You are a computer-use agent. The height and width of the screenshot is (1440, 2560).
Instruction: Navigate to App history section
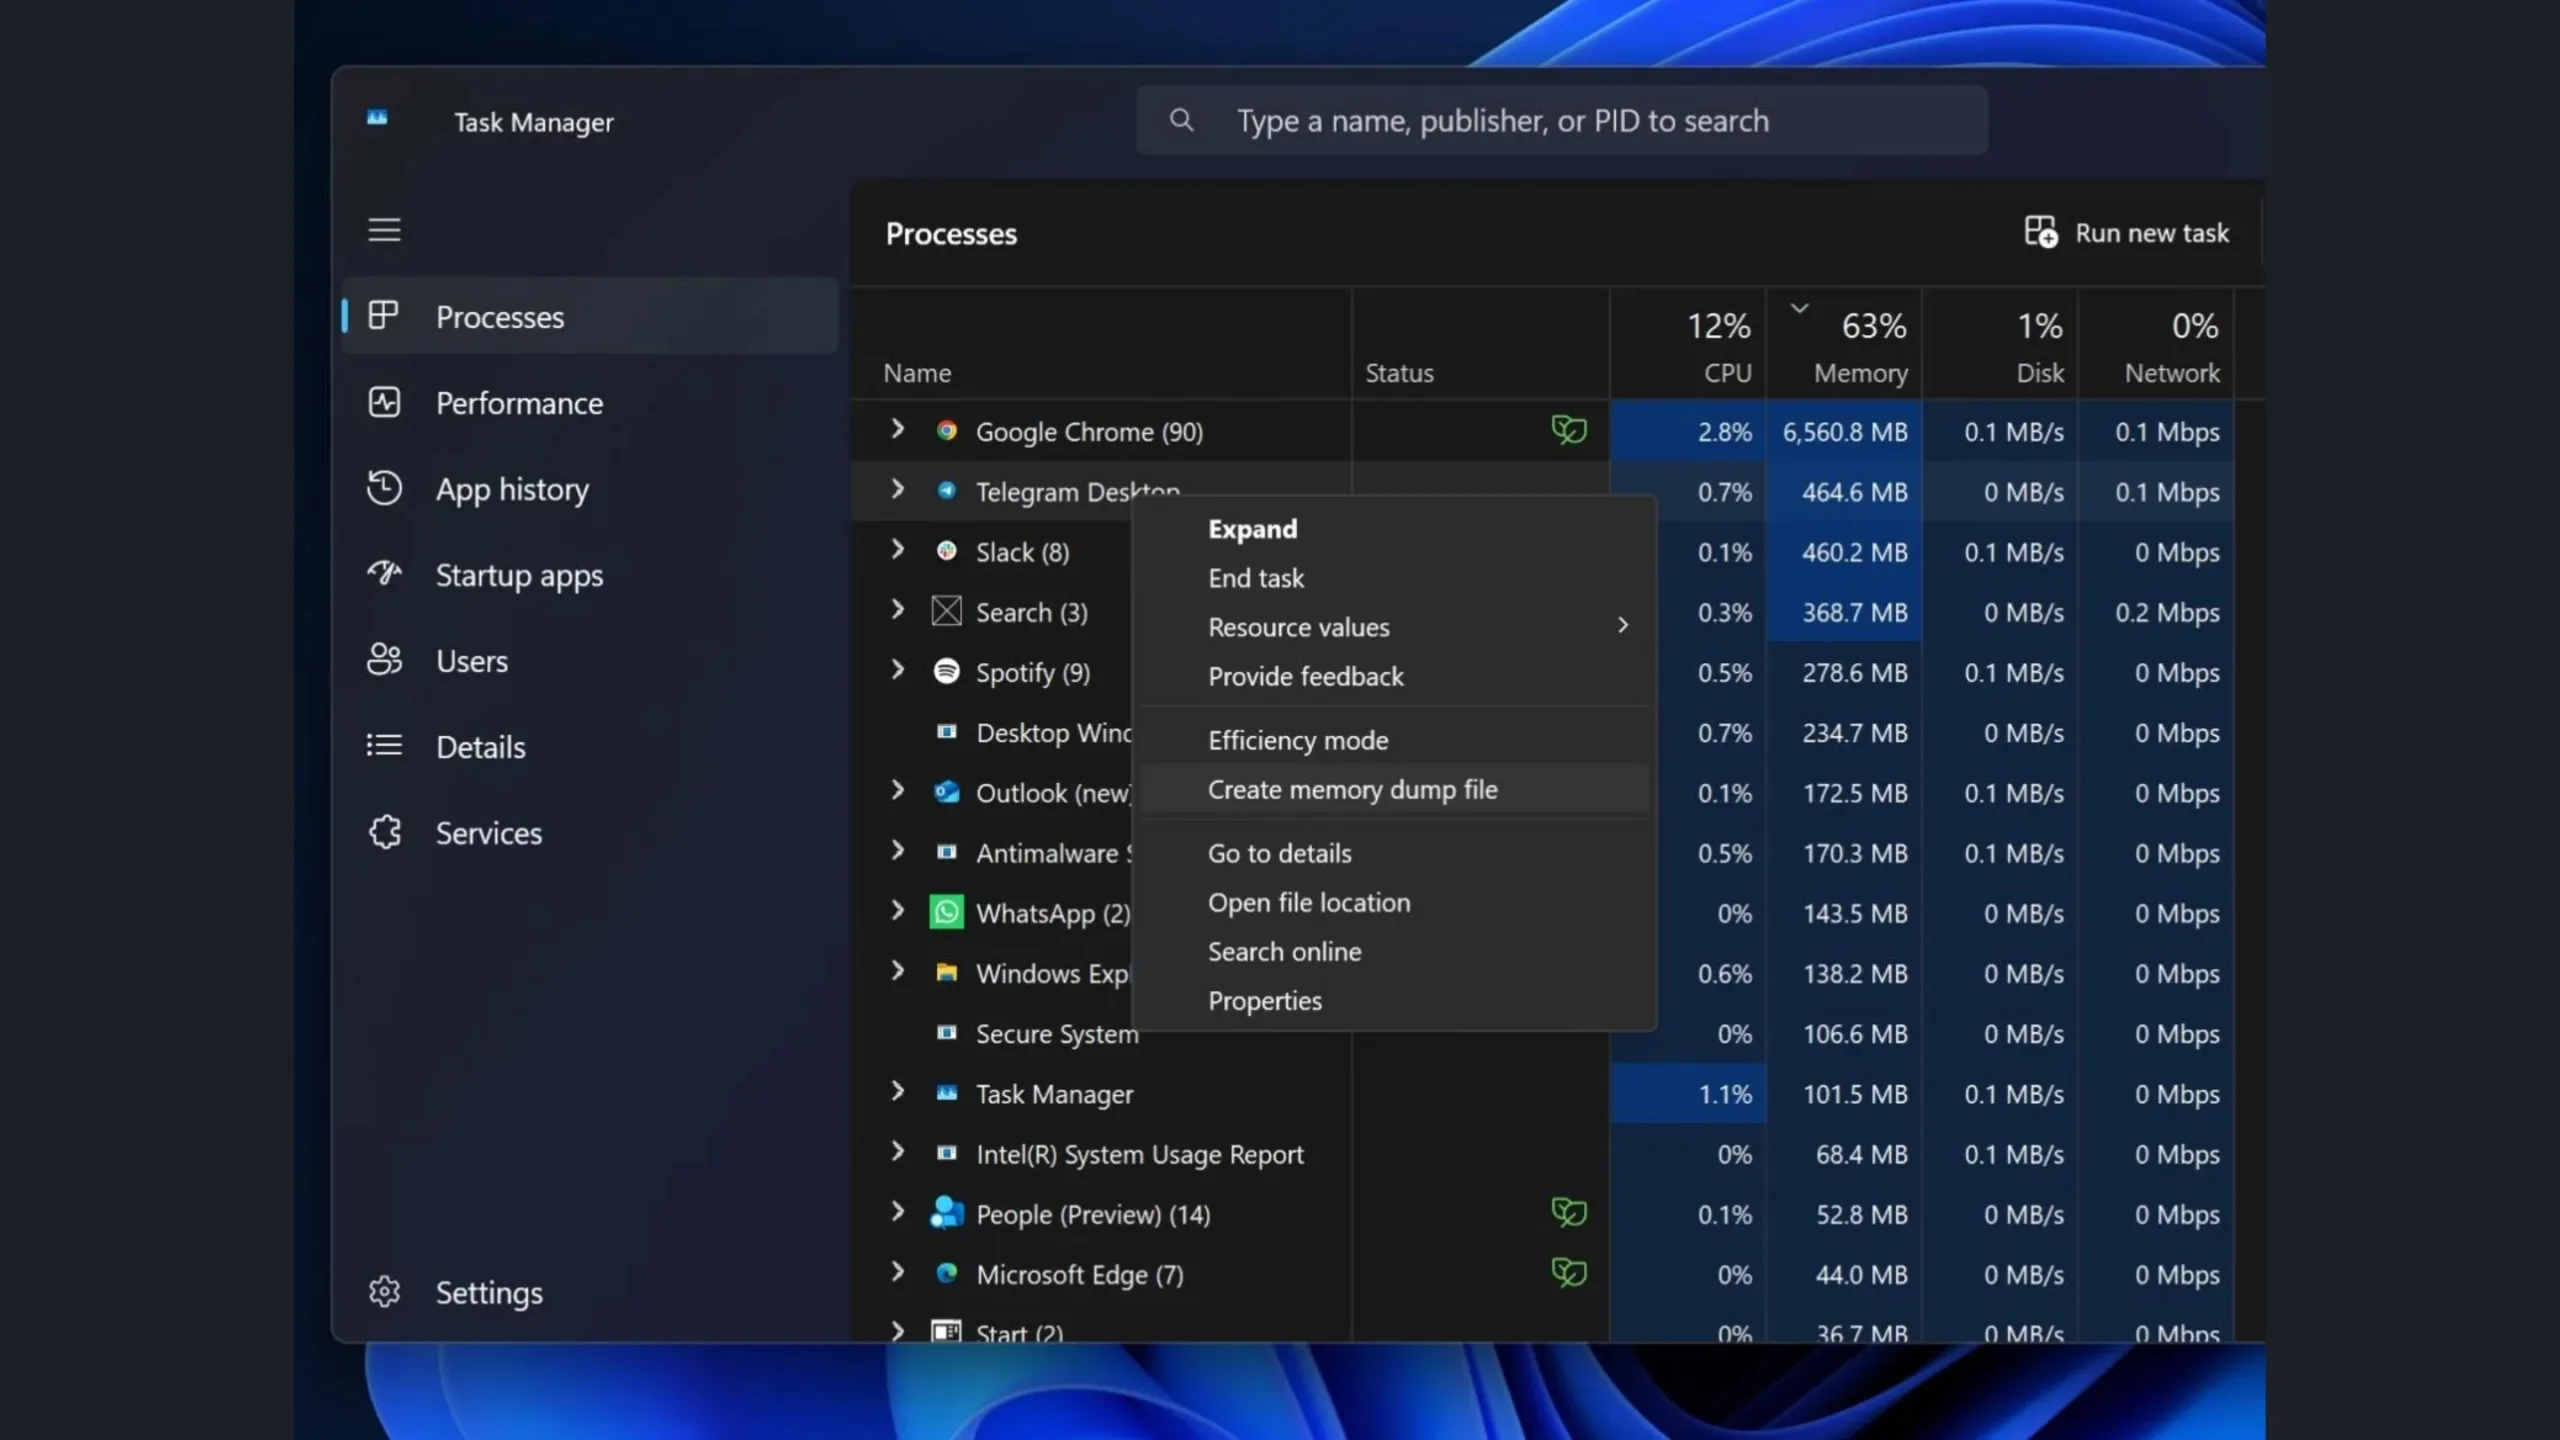pyautogui.click(x=513, y=489)
